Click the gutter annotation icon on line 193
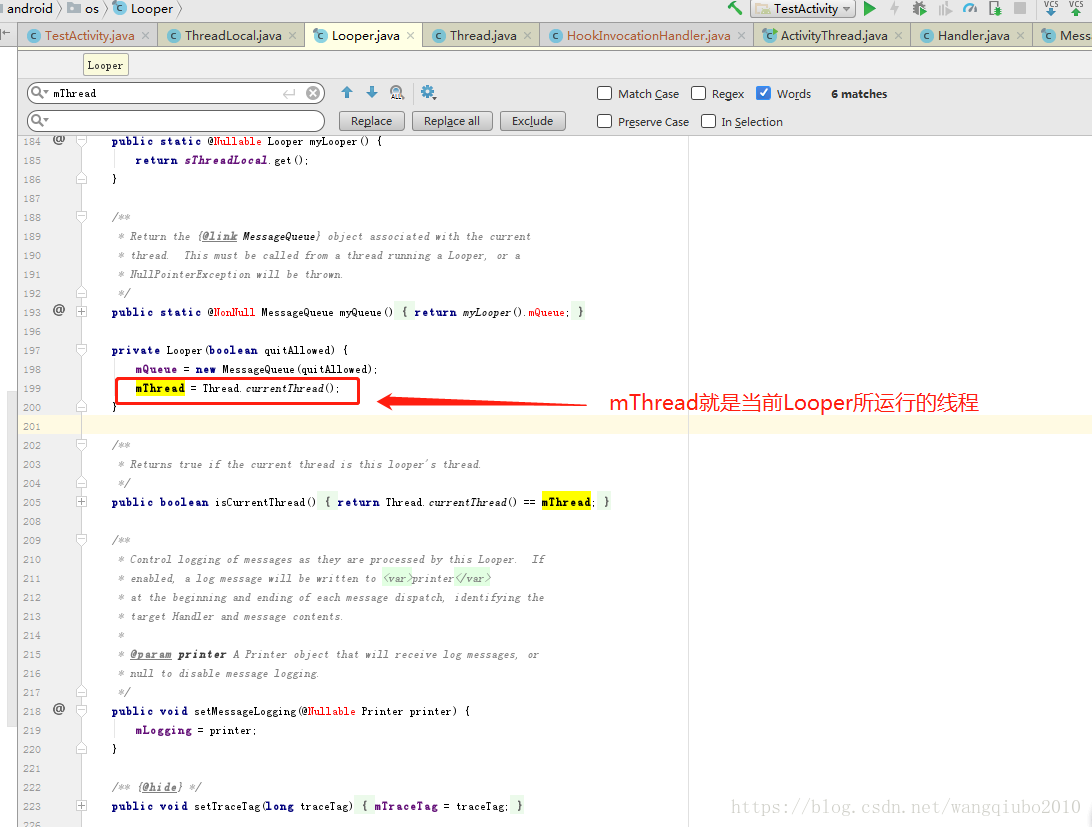 (59, 310)
